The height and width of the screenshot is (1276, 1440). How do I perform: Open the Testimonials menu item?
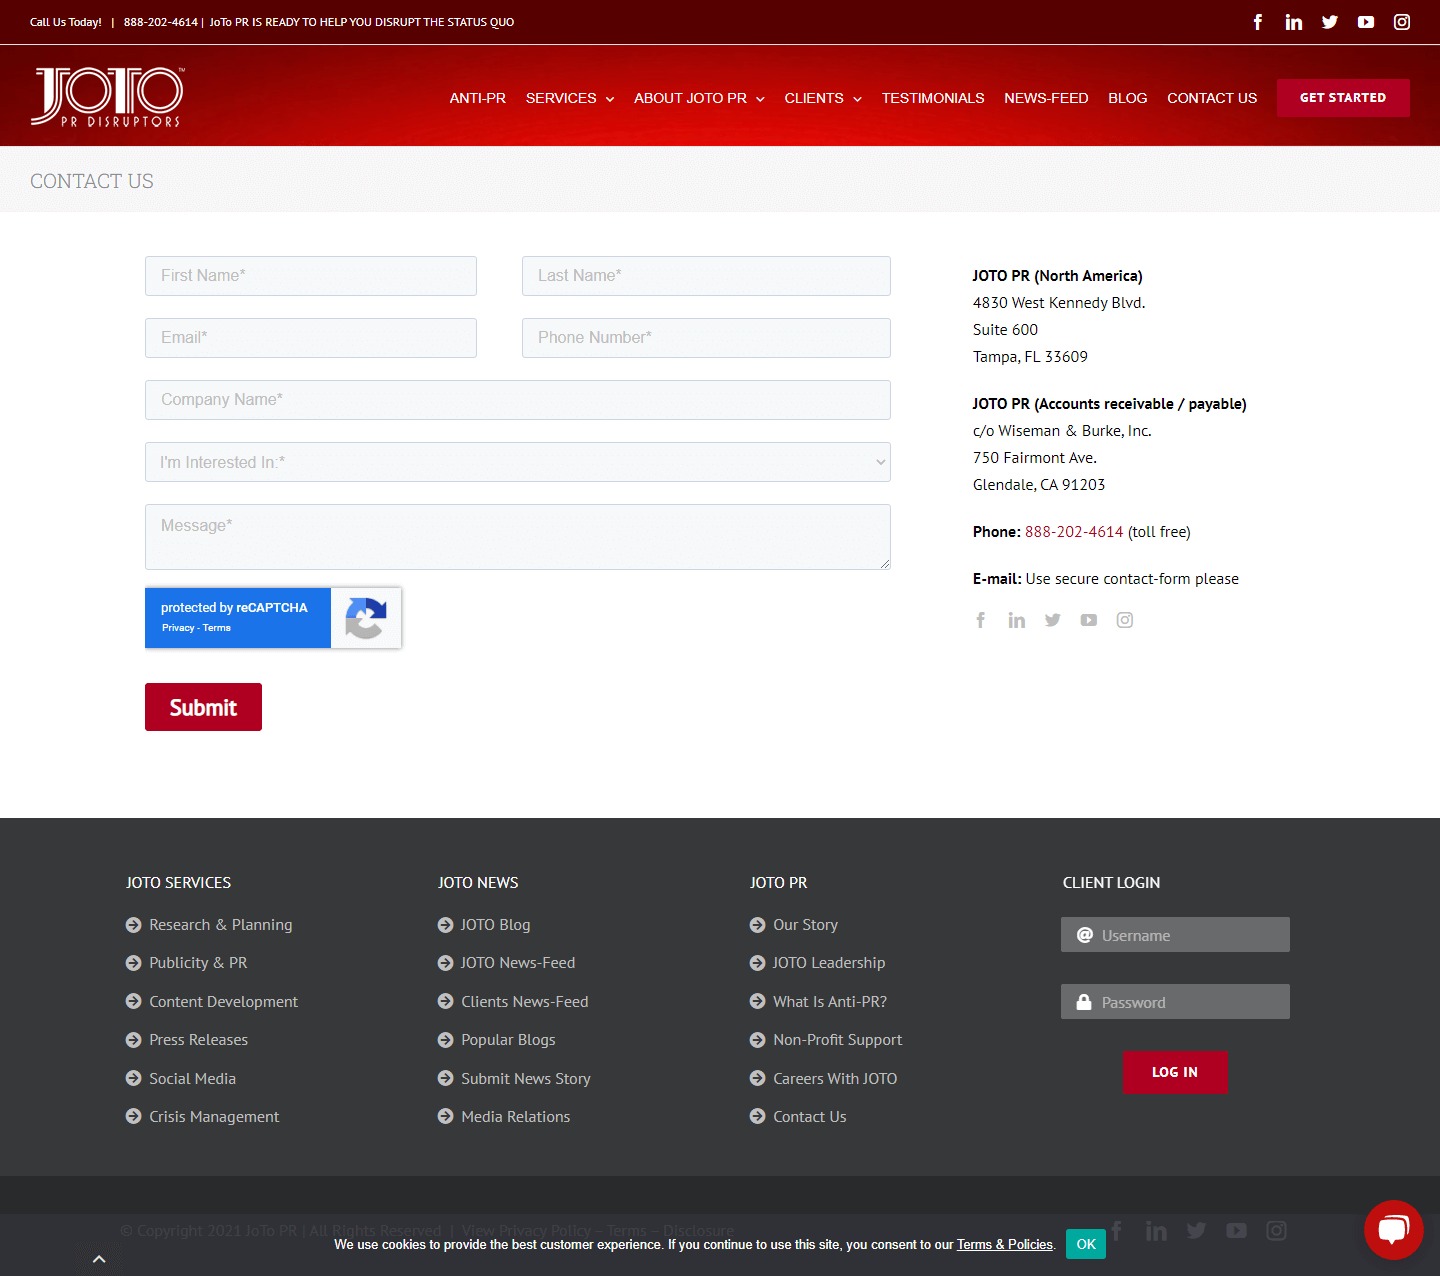(932, 98)
